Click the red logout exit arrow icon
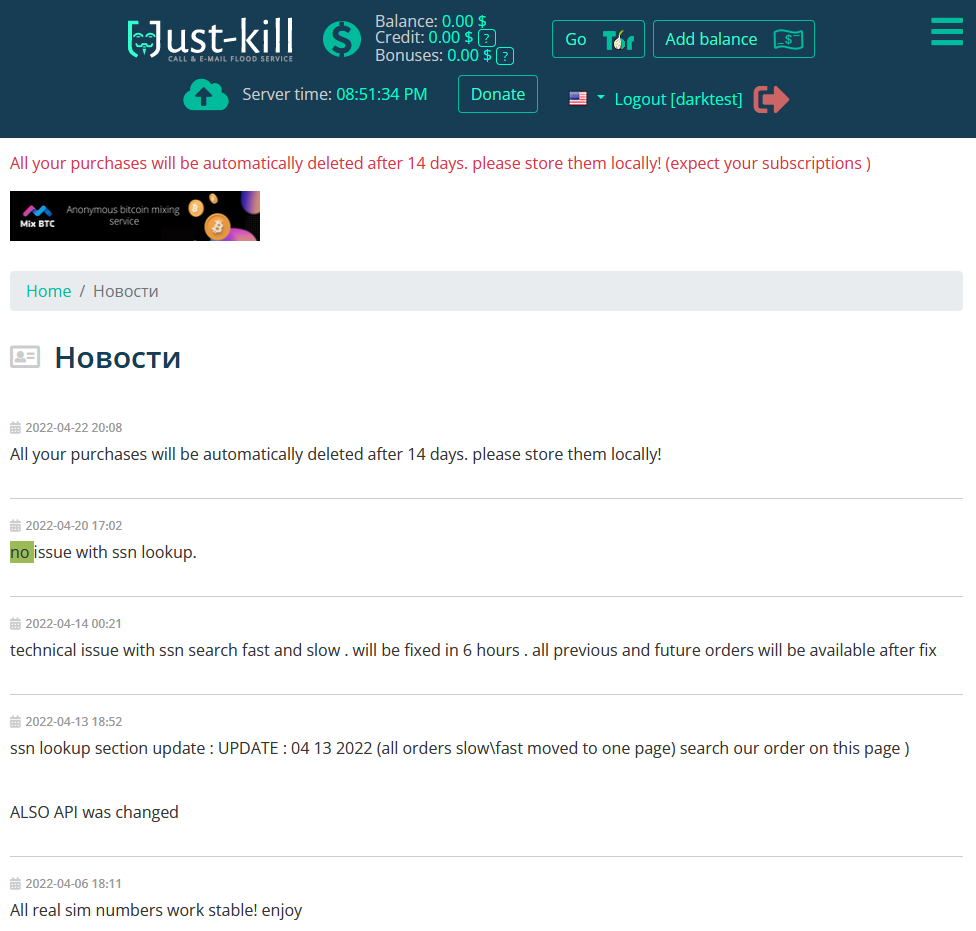The width and height of the screenshot is (976, 931). [770, 98]
